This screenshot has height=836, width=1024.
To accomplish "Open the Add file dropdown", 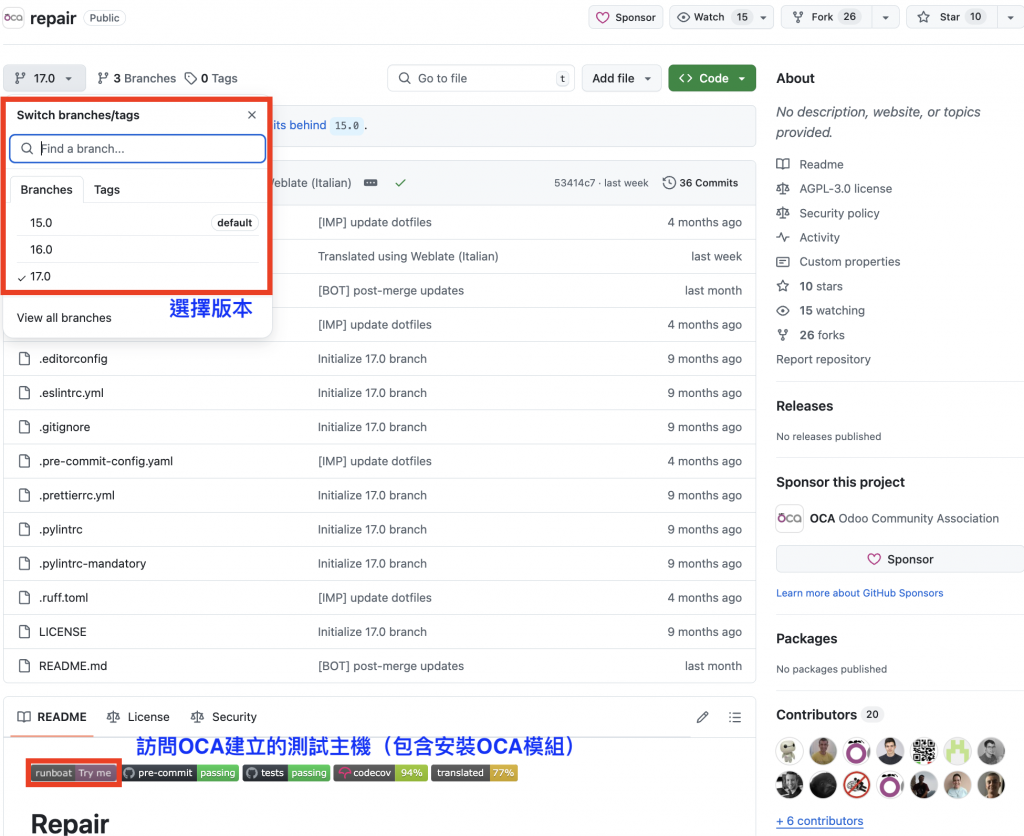I will click(621, 78).
